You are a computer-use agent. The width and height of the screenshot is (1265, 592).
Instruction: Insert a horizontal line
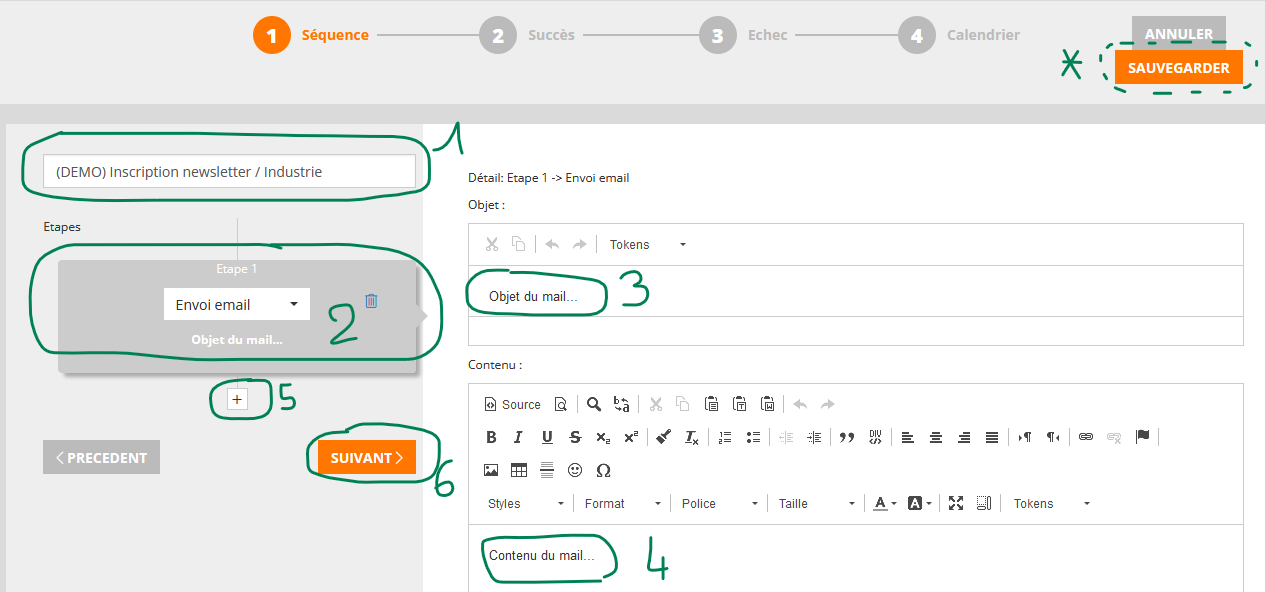coord(547,470)
